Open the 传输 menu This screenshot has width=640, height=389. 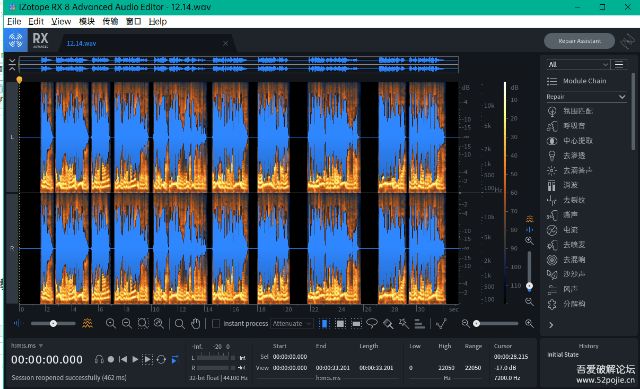pyautogui.click(x=110, y=22)
